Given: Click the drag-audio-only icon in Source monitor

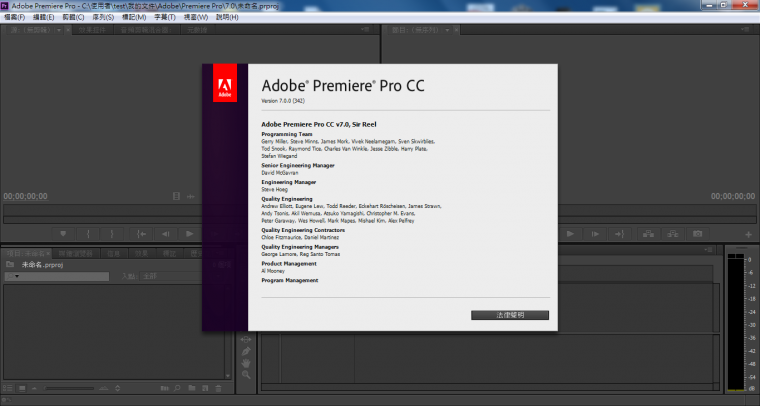Looking at the screenshot, I should [191, 196].
